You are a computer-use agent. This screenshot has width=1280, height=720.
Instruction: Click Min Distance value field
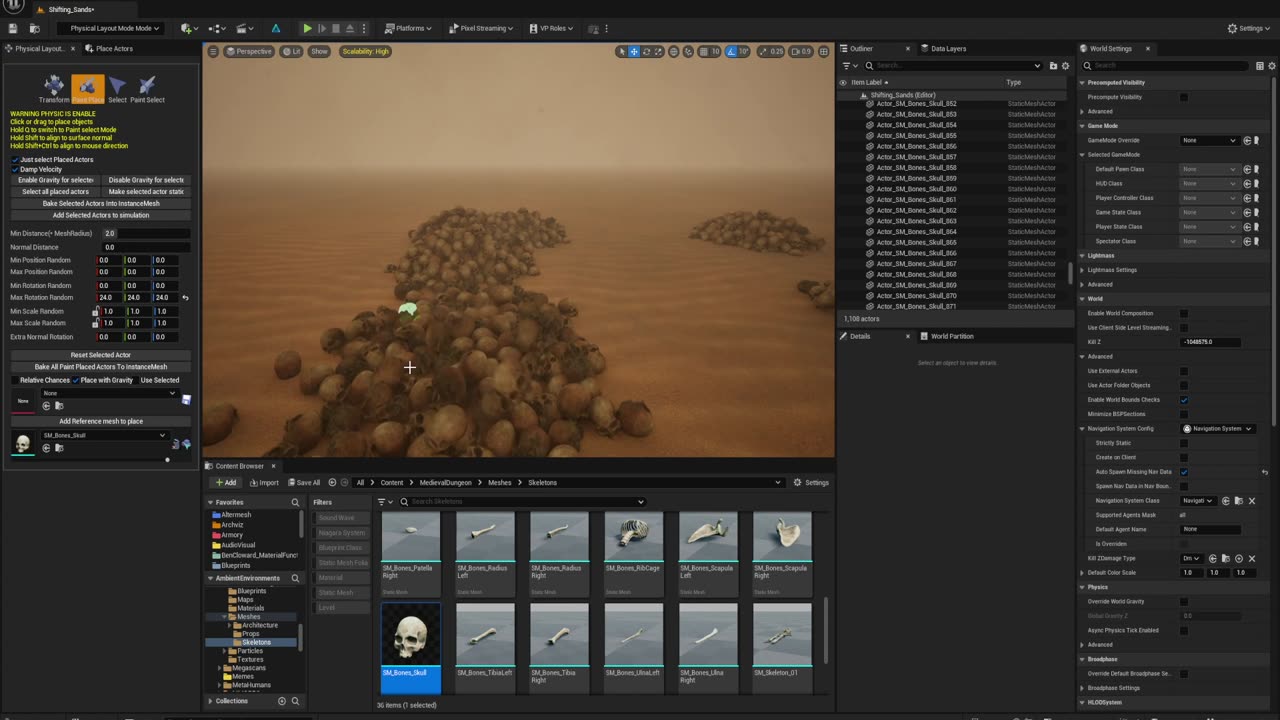[x=146, y=234]
